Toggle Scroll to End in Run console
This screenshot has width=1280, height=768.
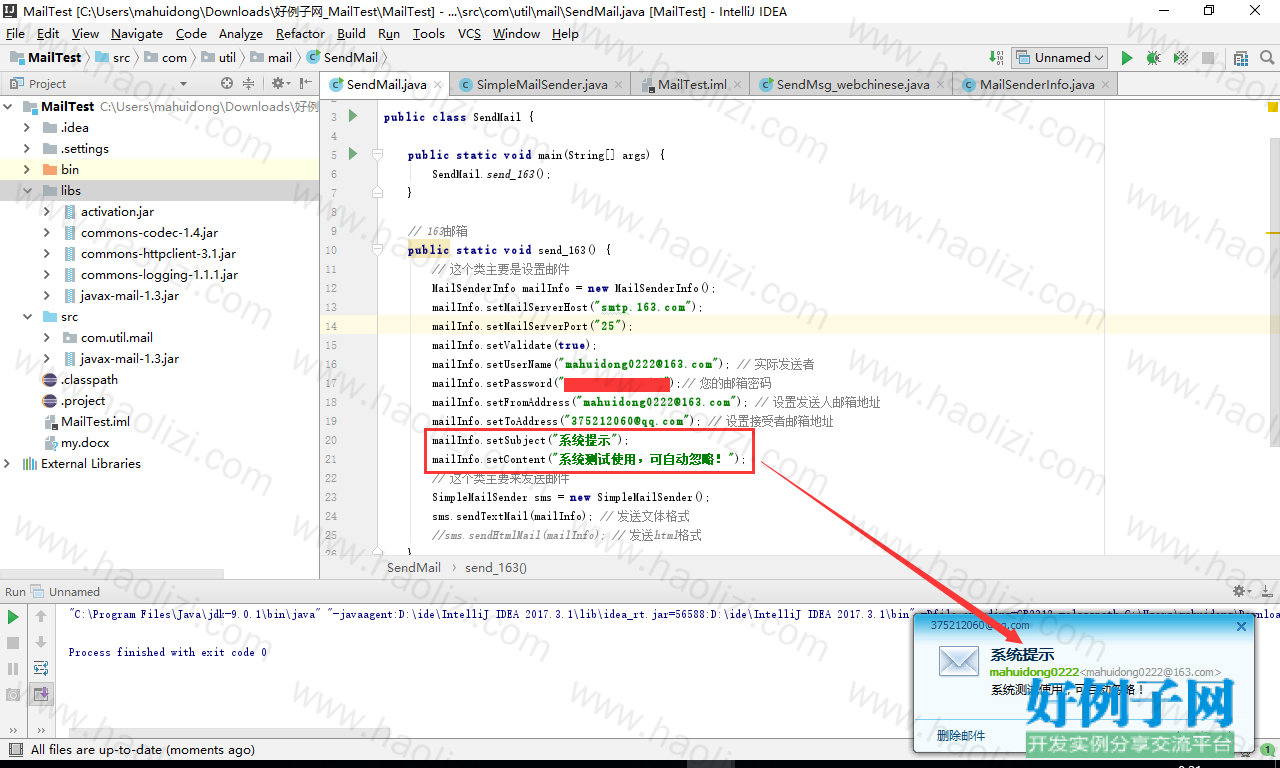click(x=41, y=694)
